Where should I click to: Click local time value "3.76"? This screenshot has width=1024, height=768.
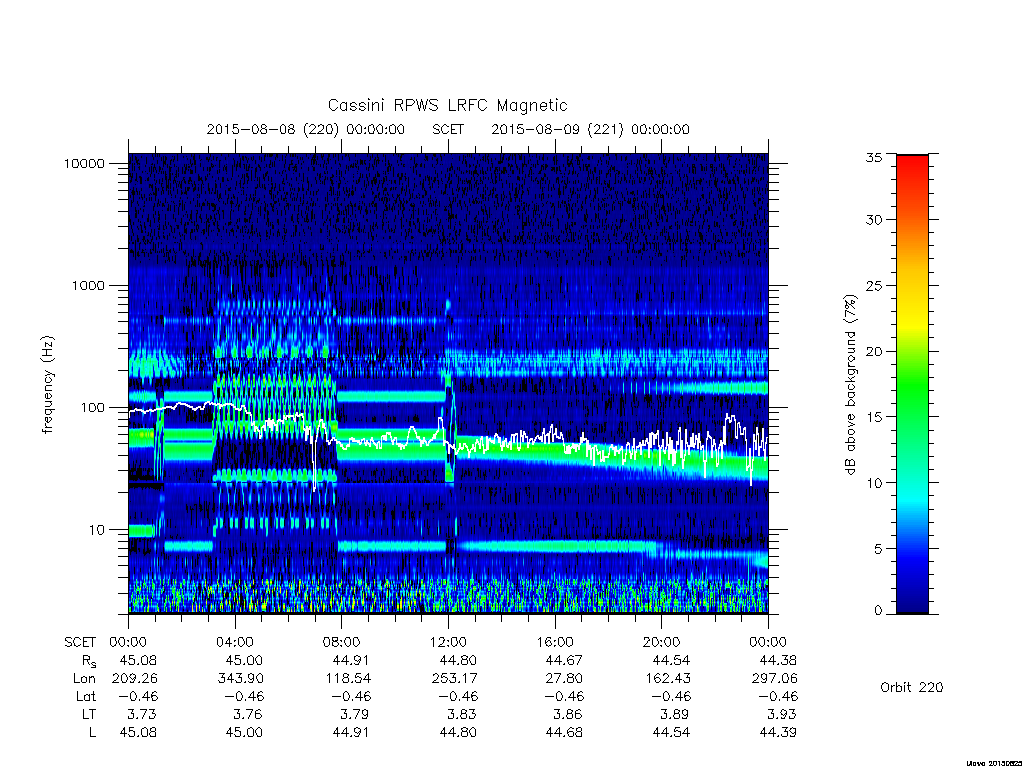point(249,714)
